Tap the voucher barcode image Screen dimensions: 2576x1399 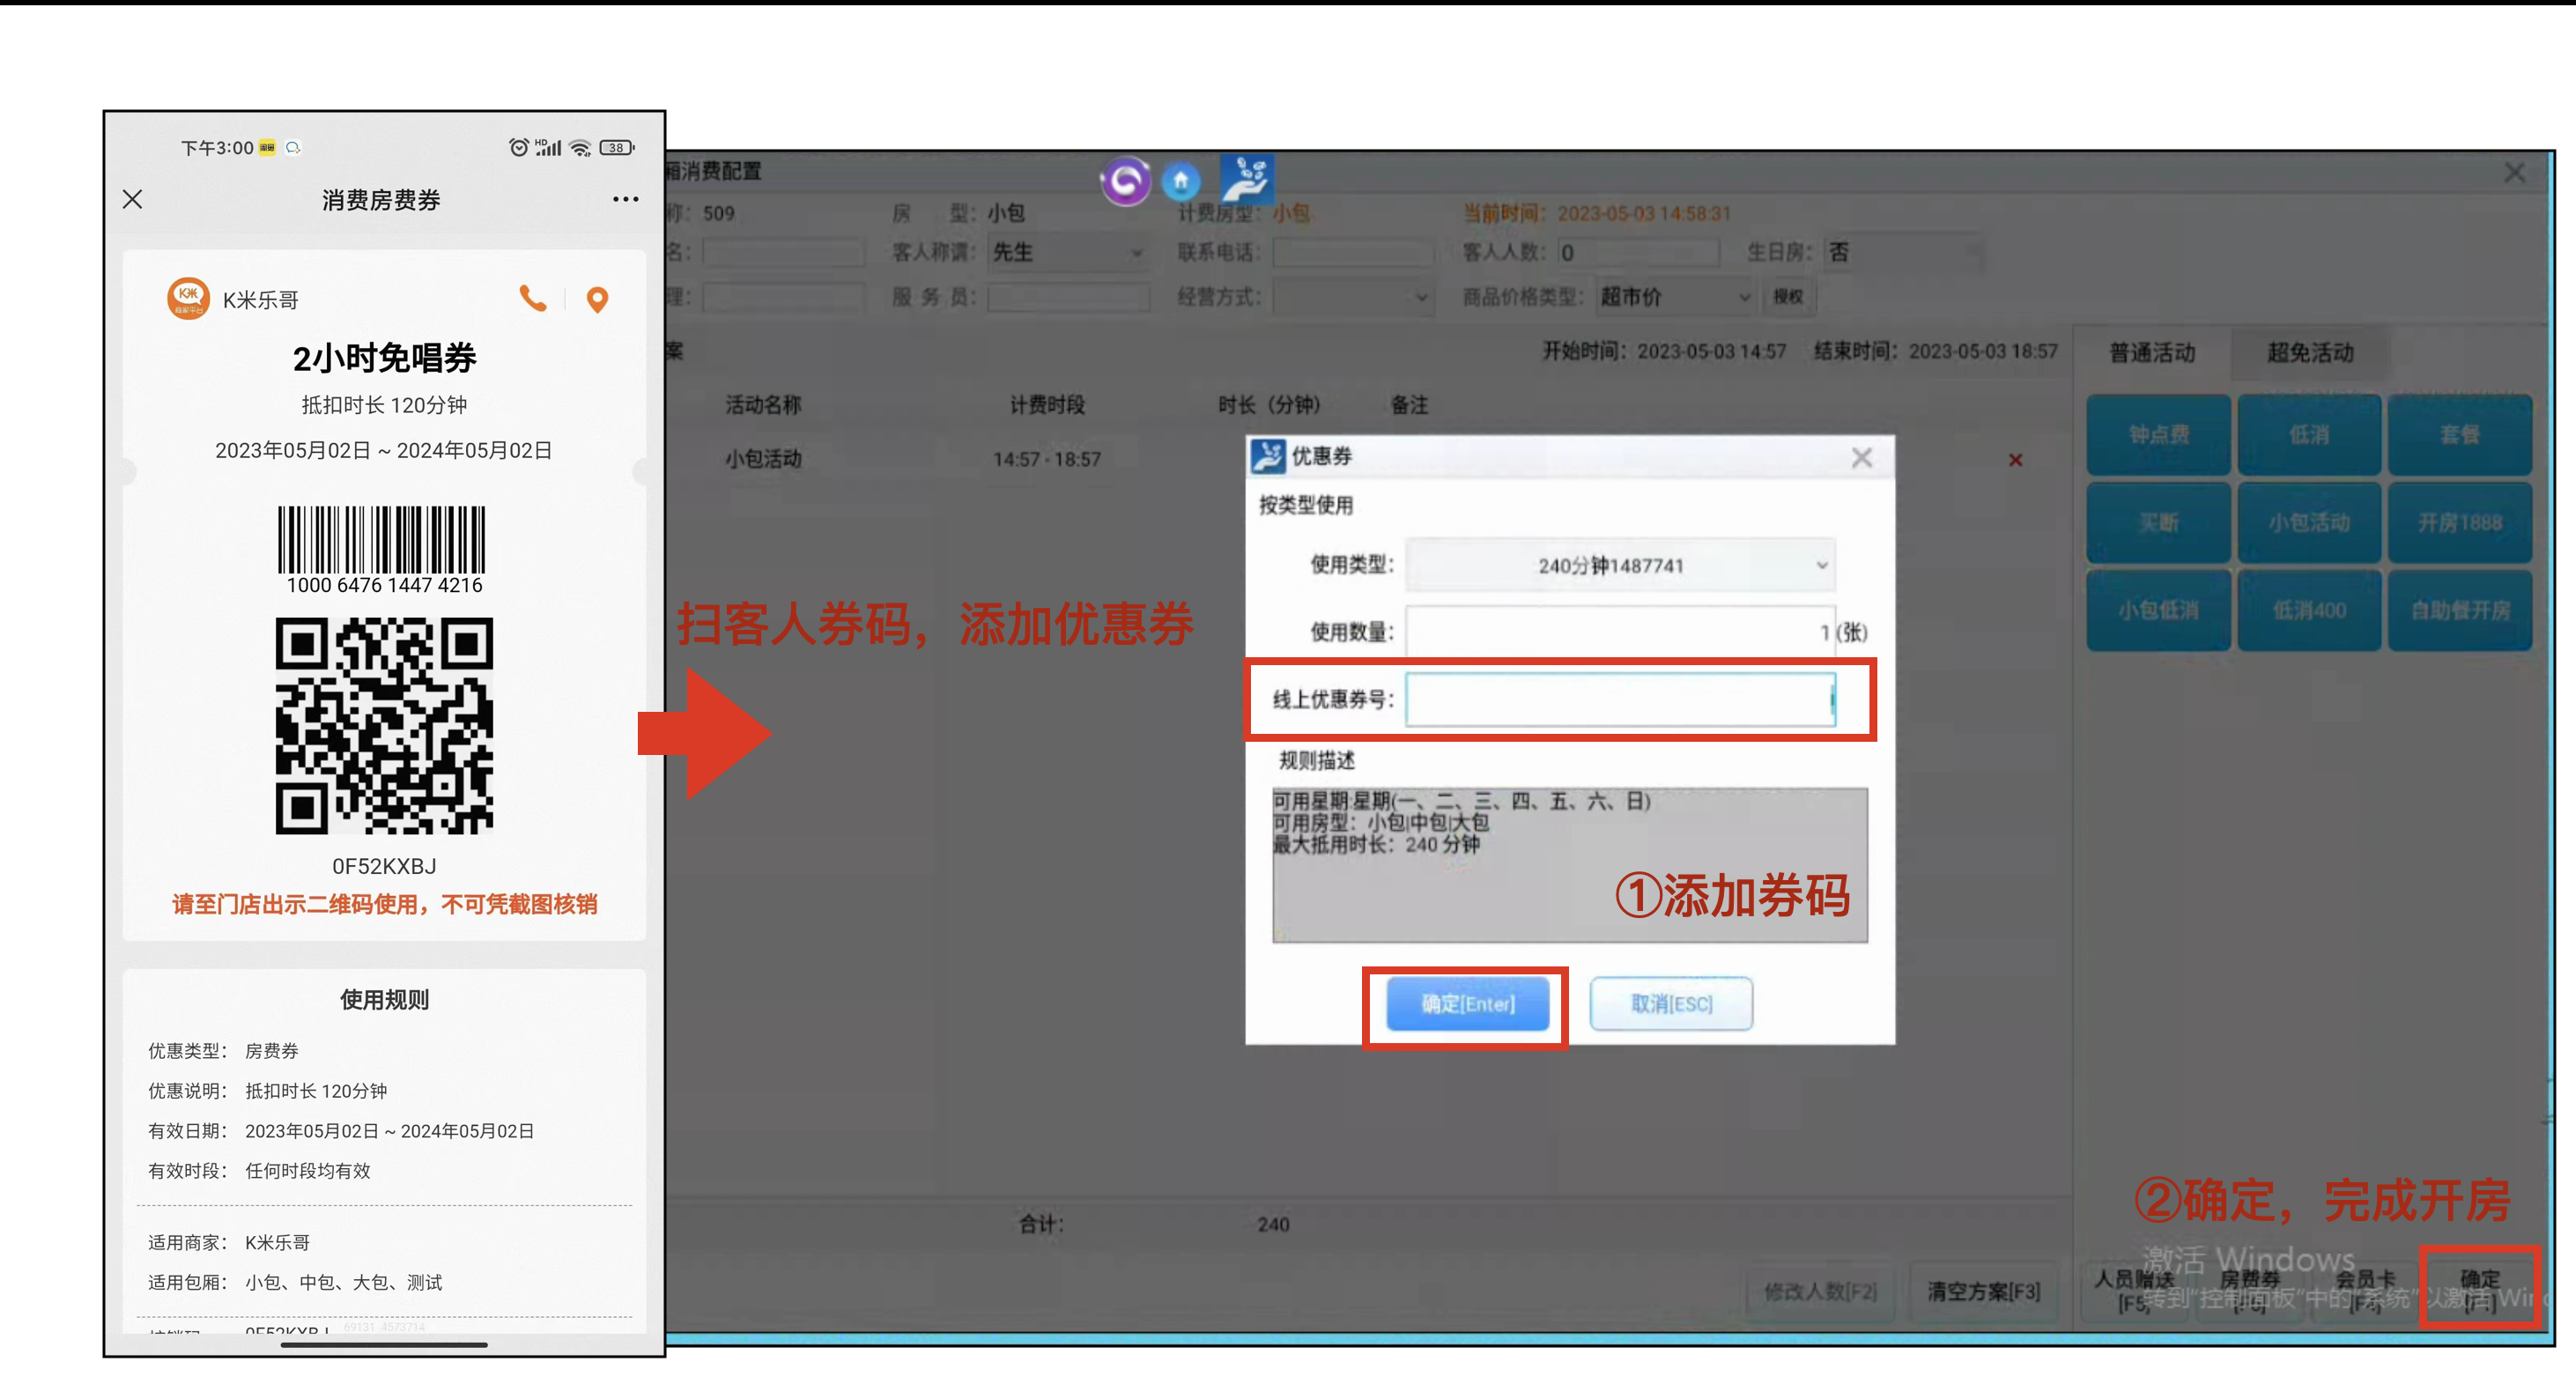381,538
